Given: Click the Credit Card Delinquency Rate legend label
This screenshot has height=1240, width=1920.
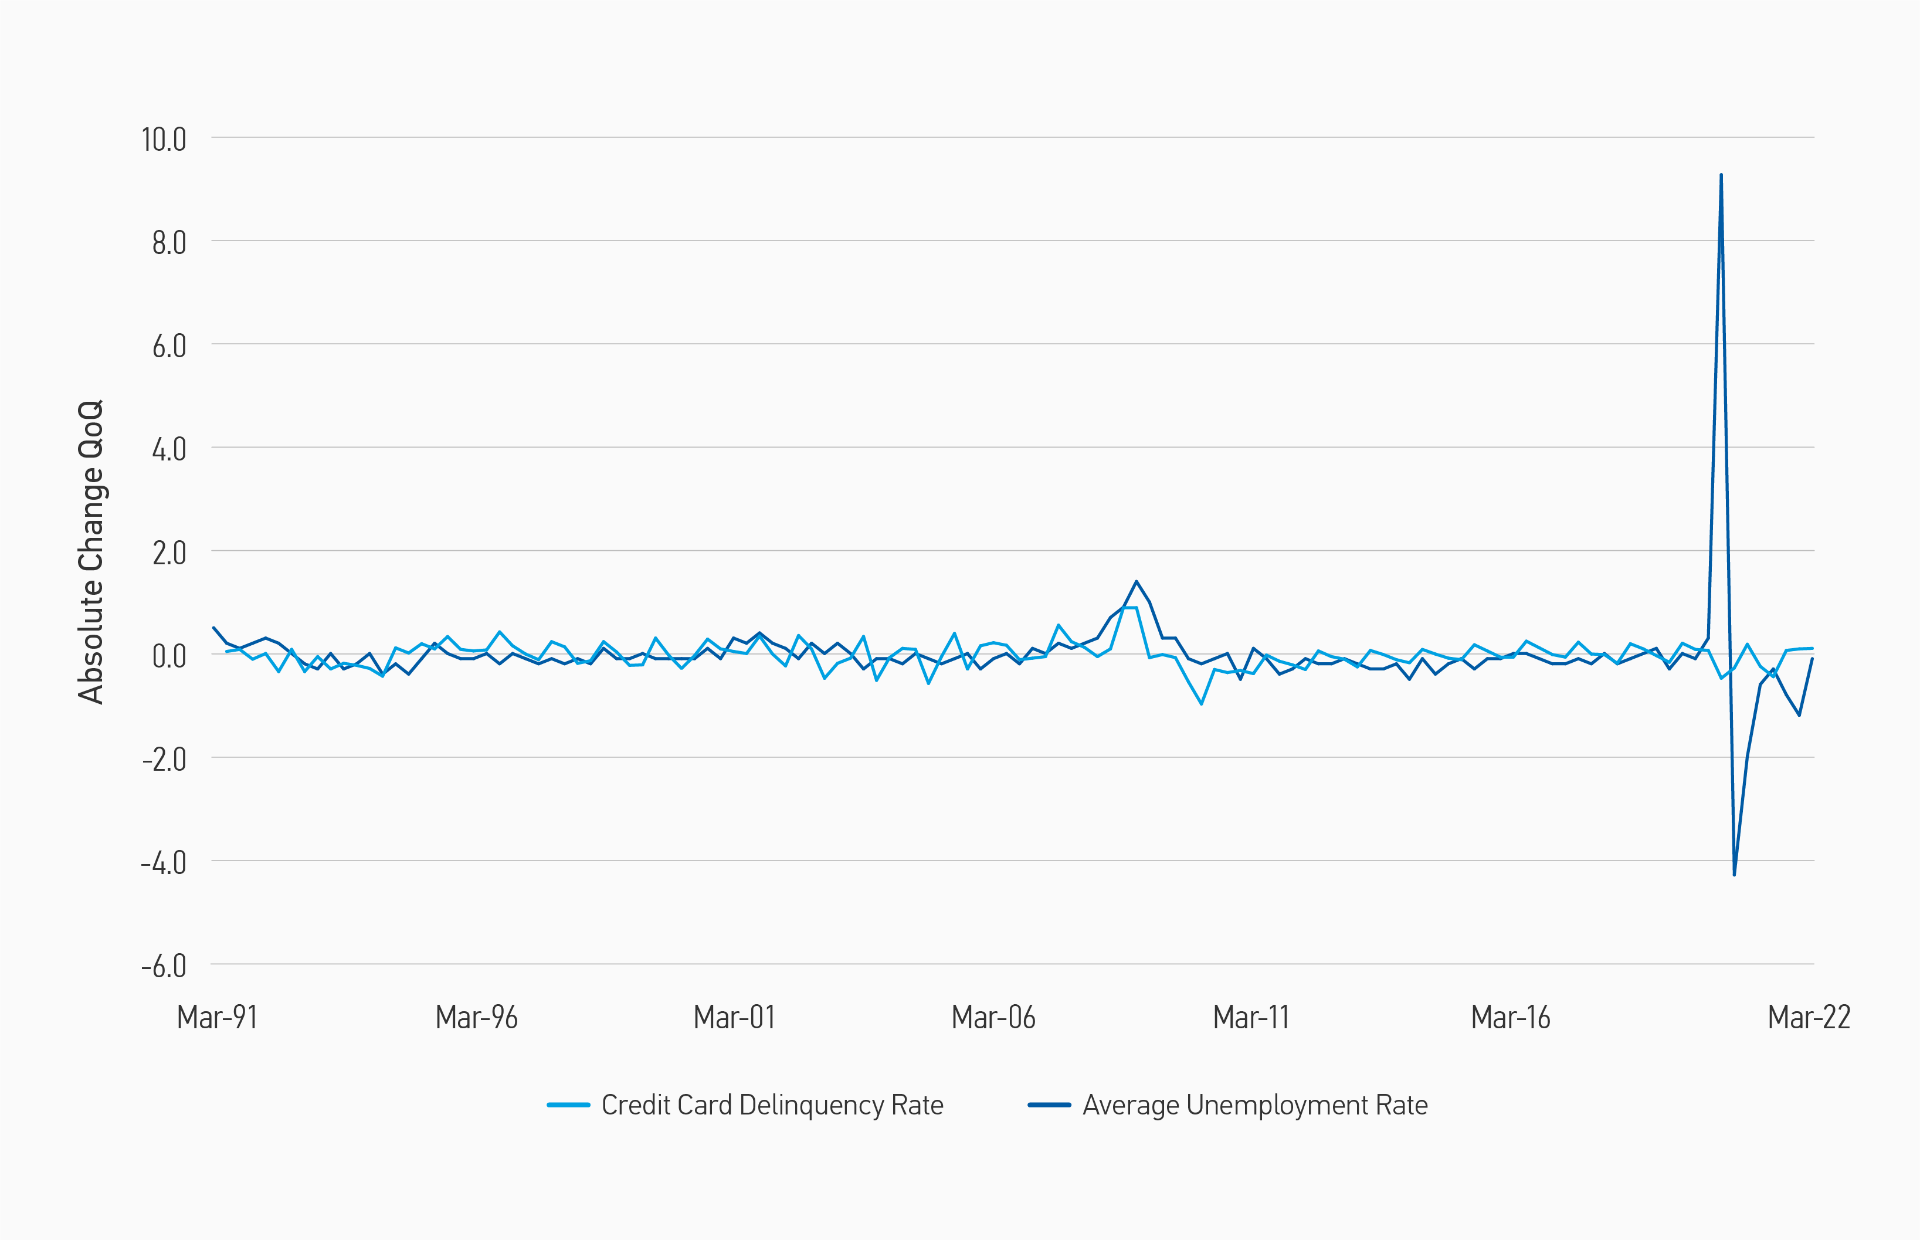Looking at the screenshot, I should tap(772, 1105).
